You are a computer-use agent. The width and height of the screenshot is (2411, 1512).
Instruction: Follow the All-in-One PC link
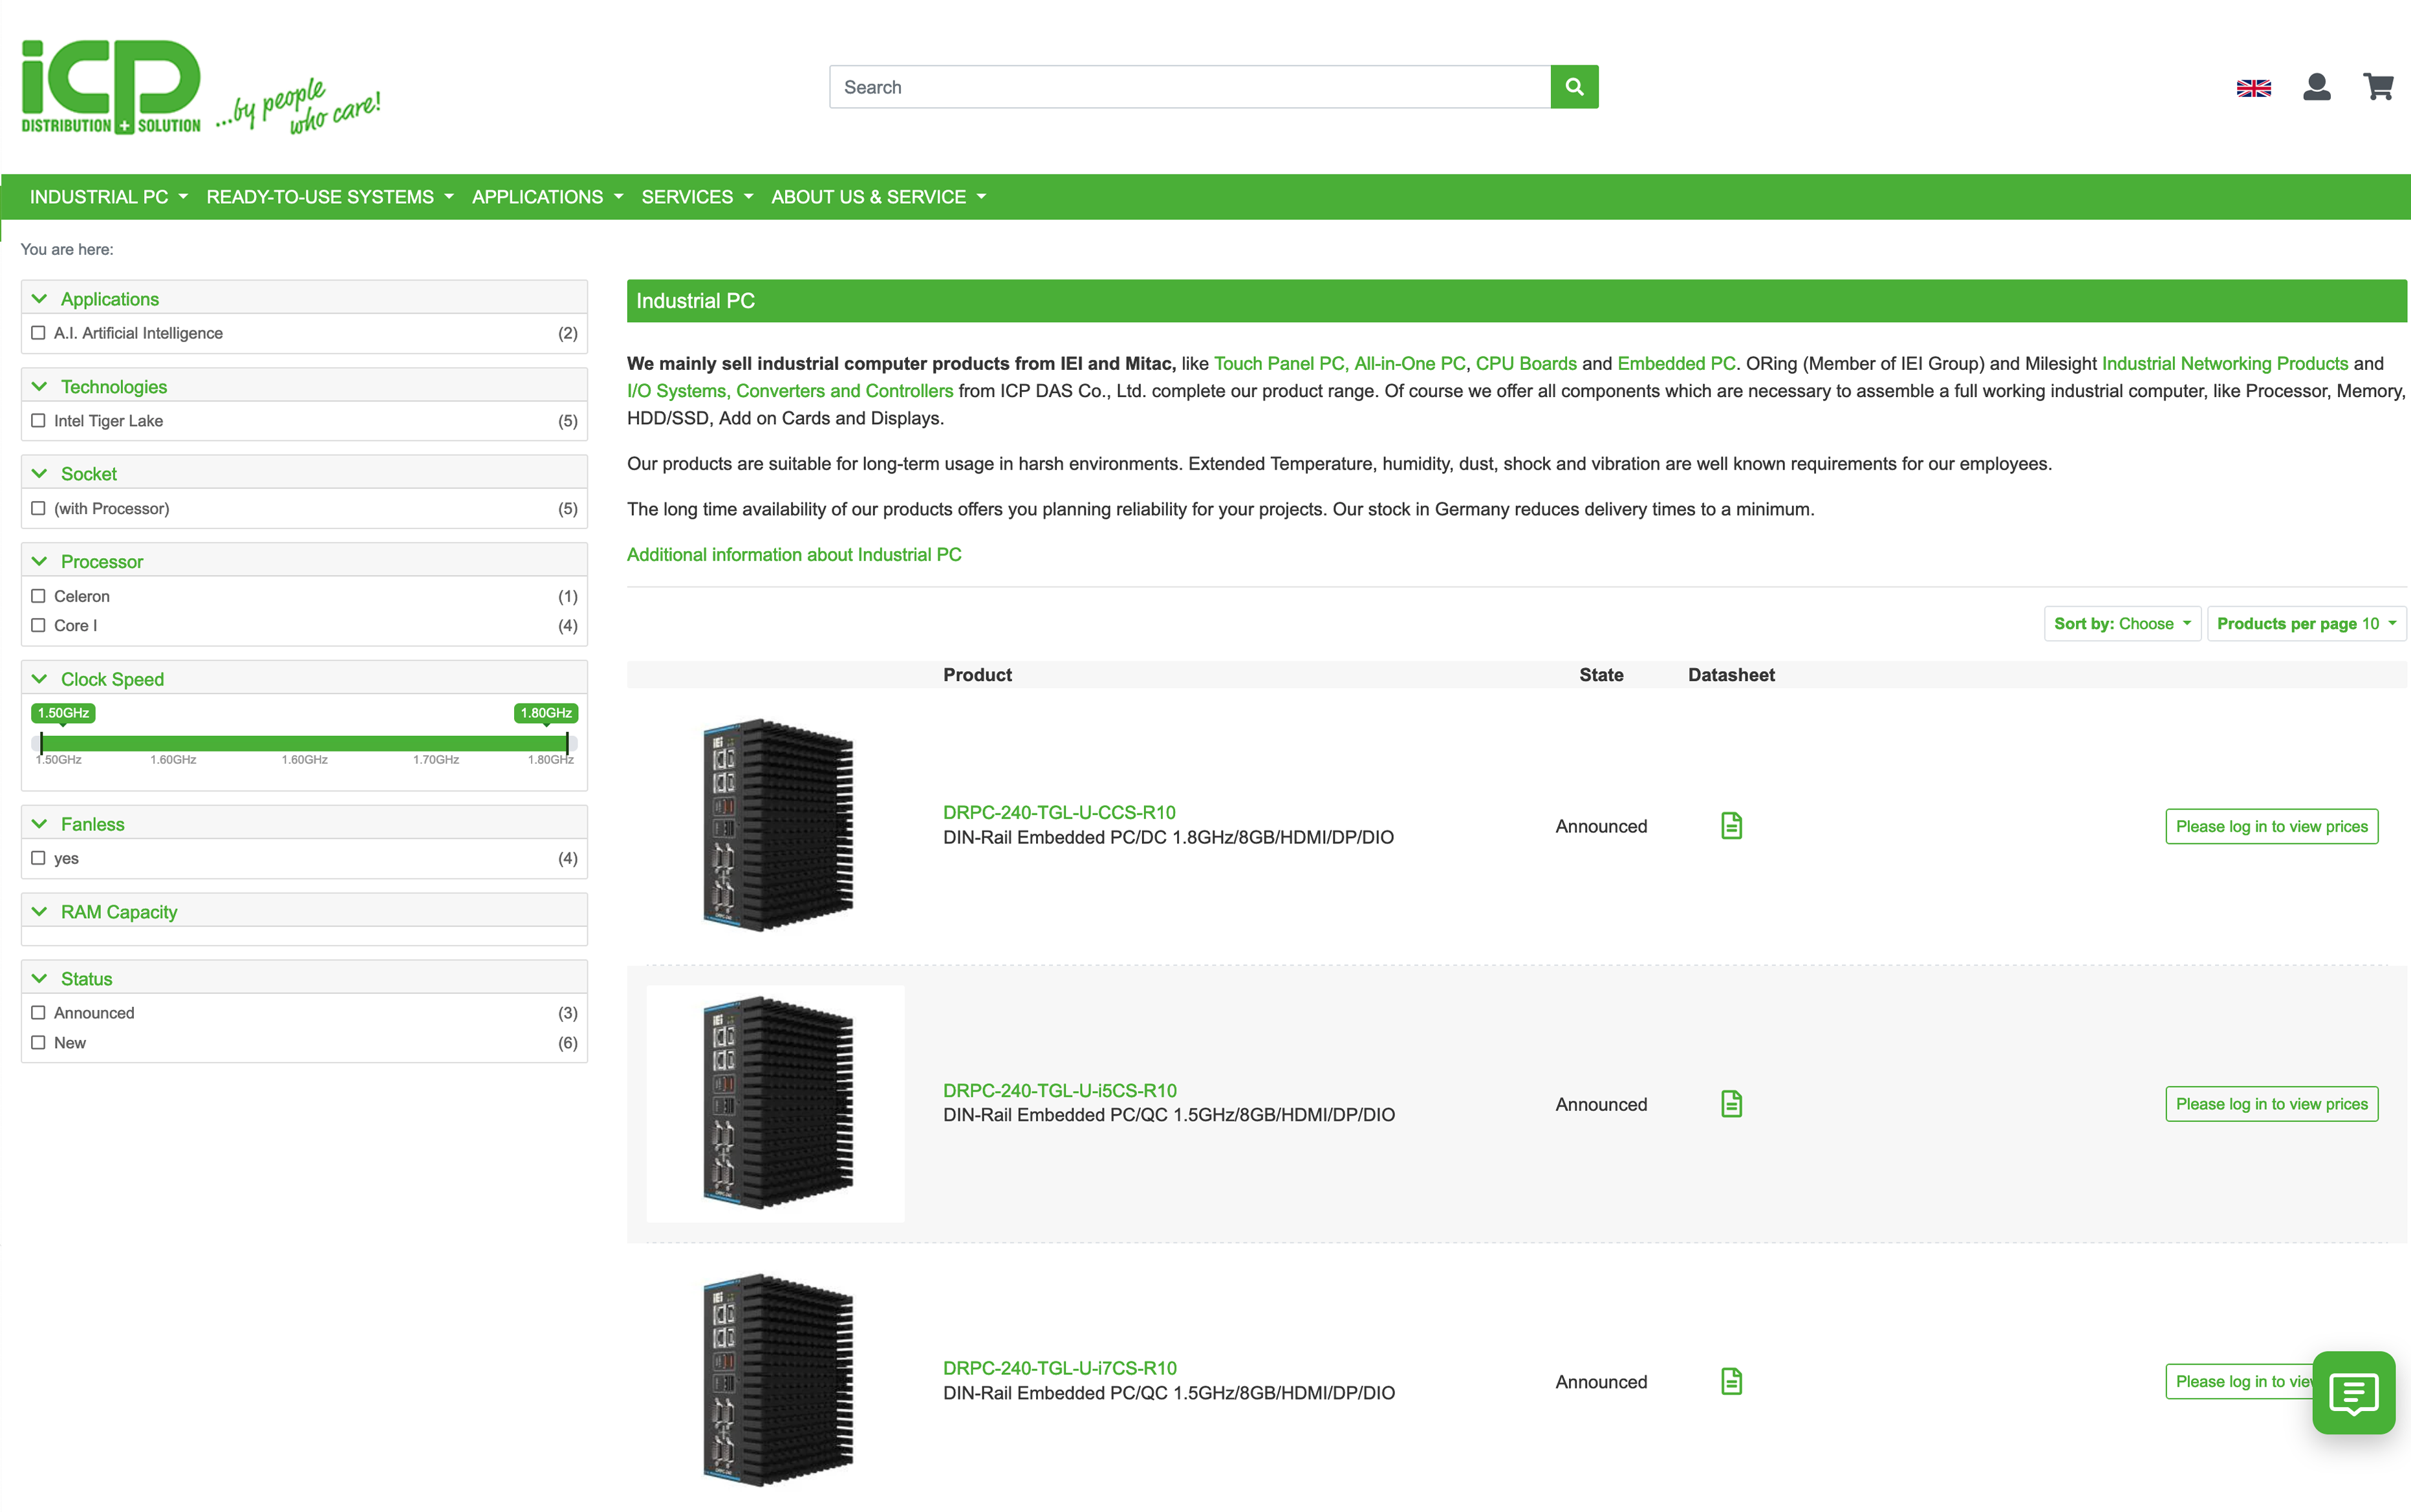1409,363
